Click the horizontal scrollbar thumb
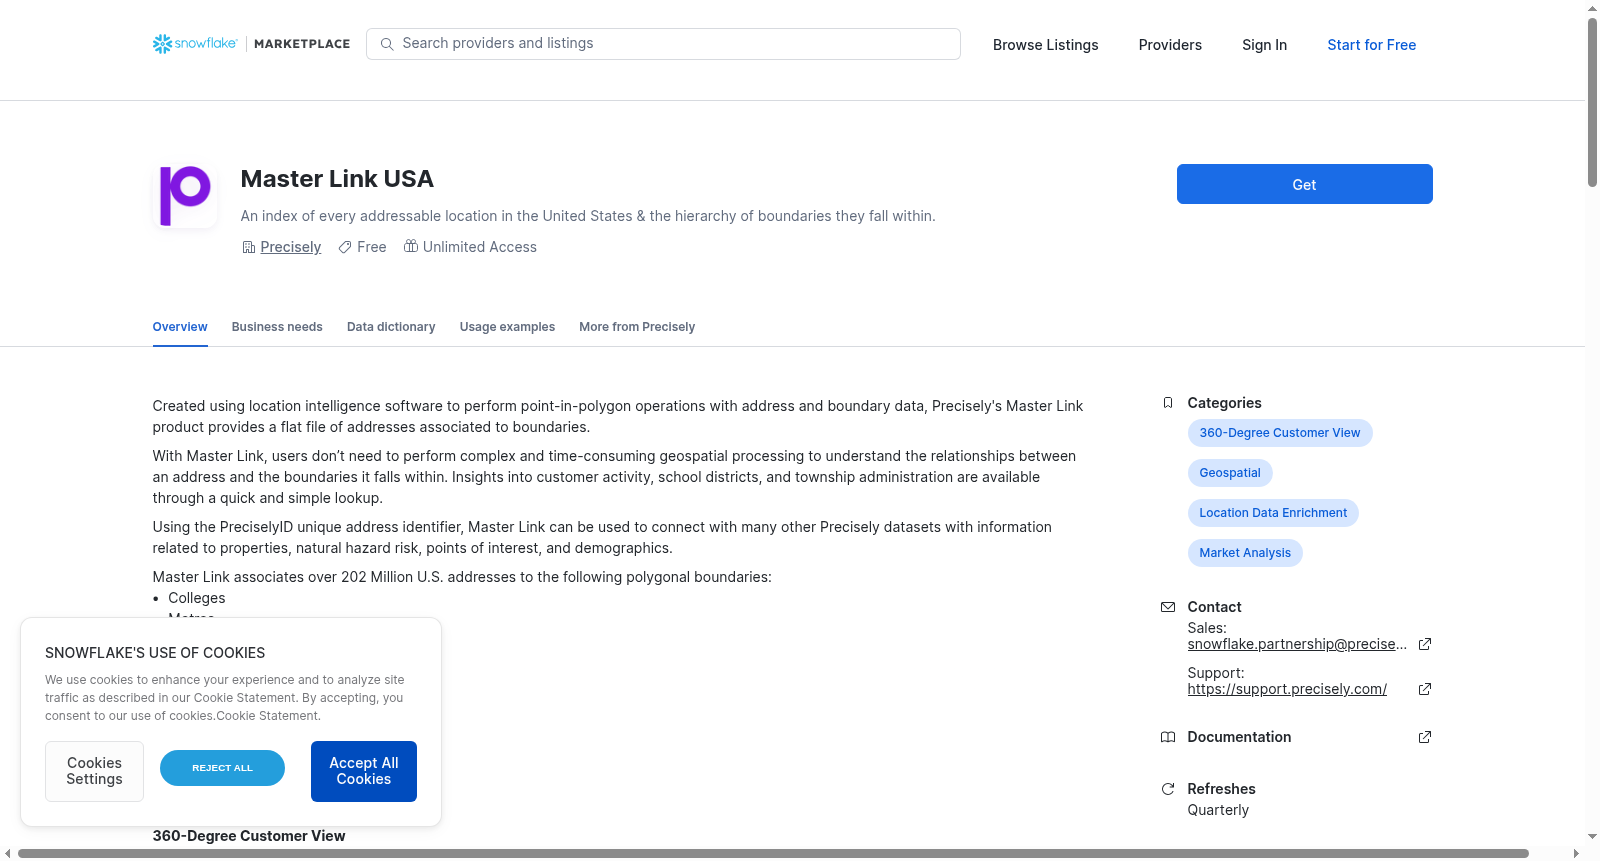This screenshot has width=1600, height=861. 773,853
